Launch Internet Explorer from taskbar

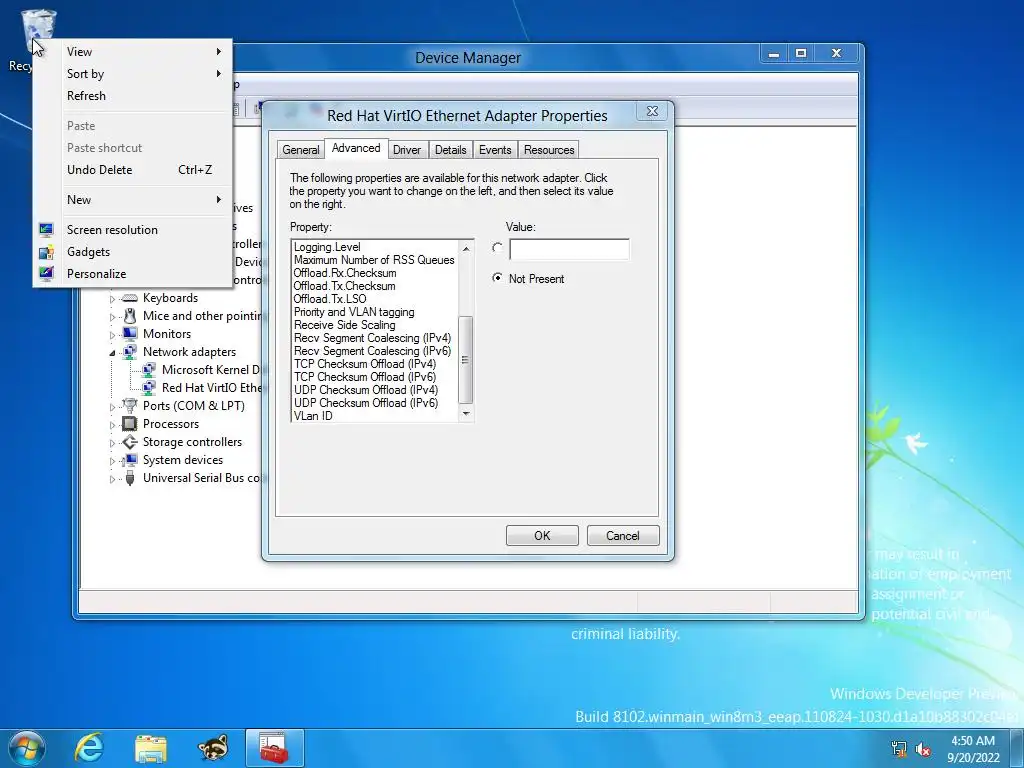tap(89, 748)
